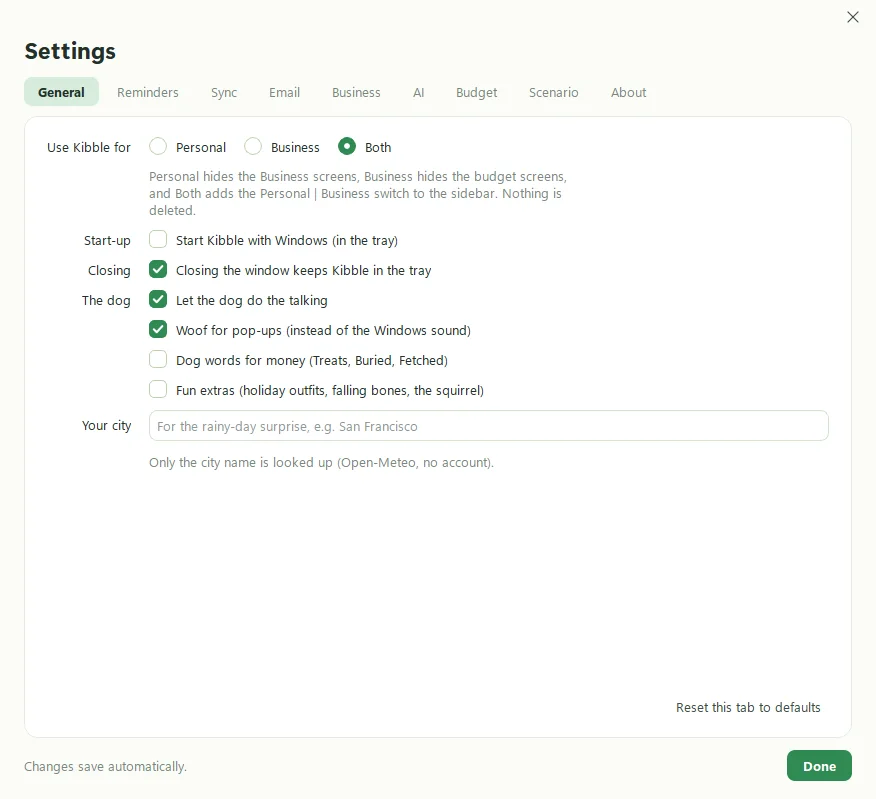Image resolution: width=876 pixels, height=799 pixels.
Task: Click the 'Personal hides the Business screens' description
Action: point(358,193)
